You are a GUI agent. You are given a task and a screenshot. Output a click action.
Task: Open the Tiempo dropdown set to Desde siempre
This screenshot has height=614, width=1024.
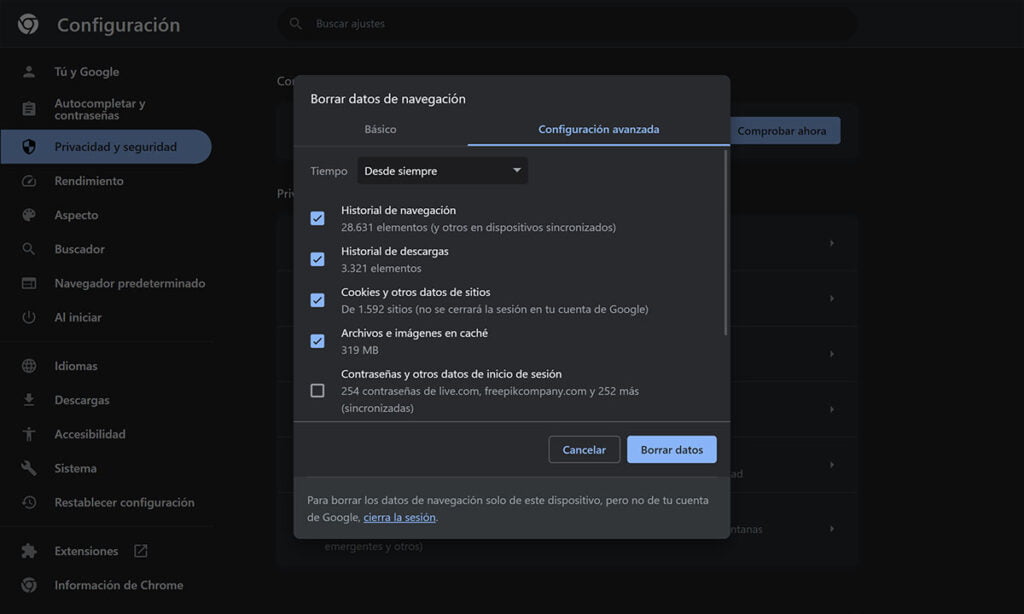pos(442,170)
